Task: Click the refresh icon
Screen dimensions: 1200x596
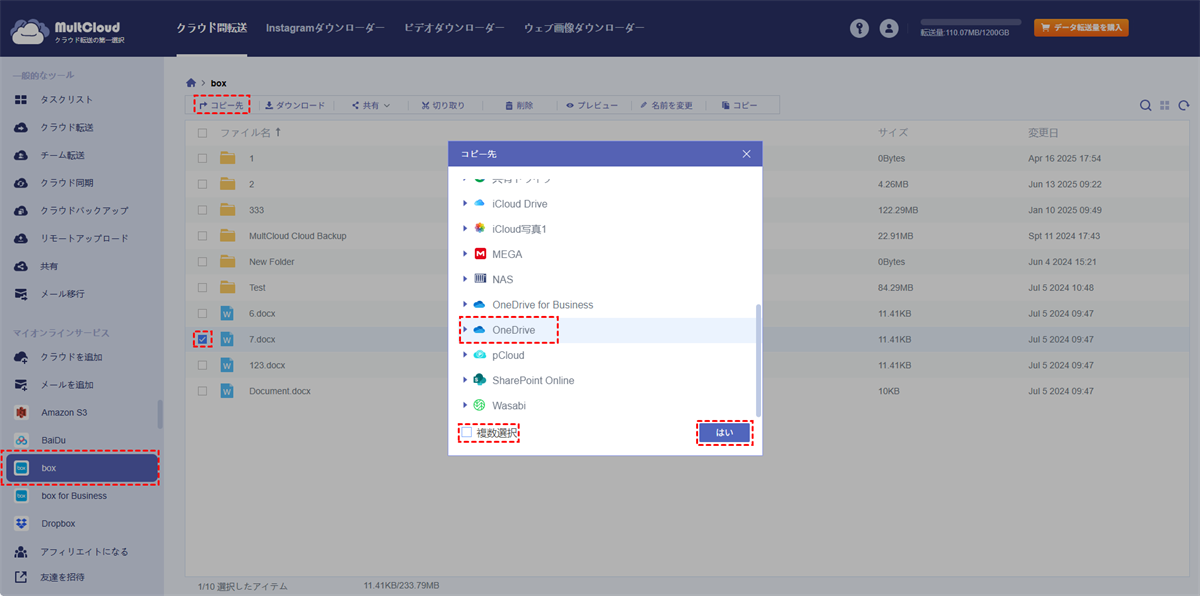Action: [x=1184, y=105]
